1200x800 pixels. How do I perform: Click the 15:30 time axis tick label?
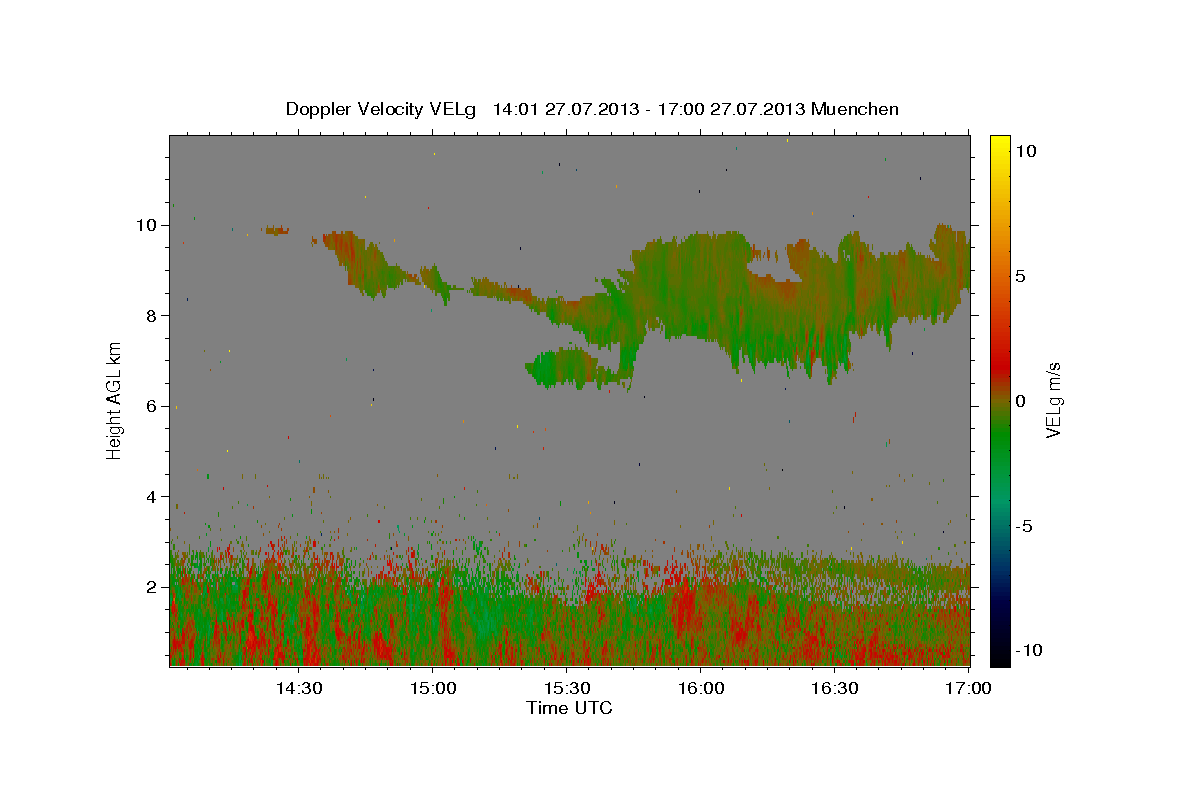click(x=567, y=688)
